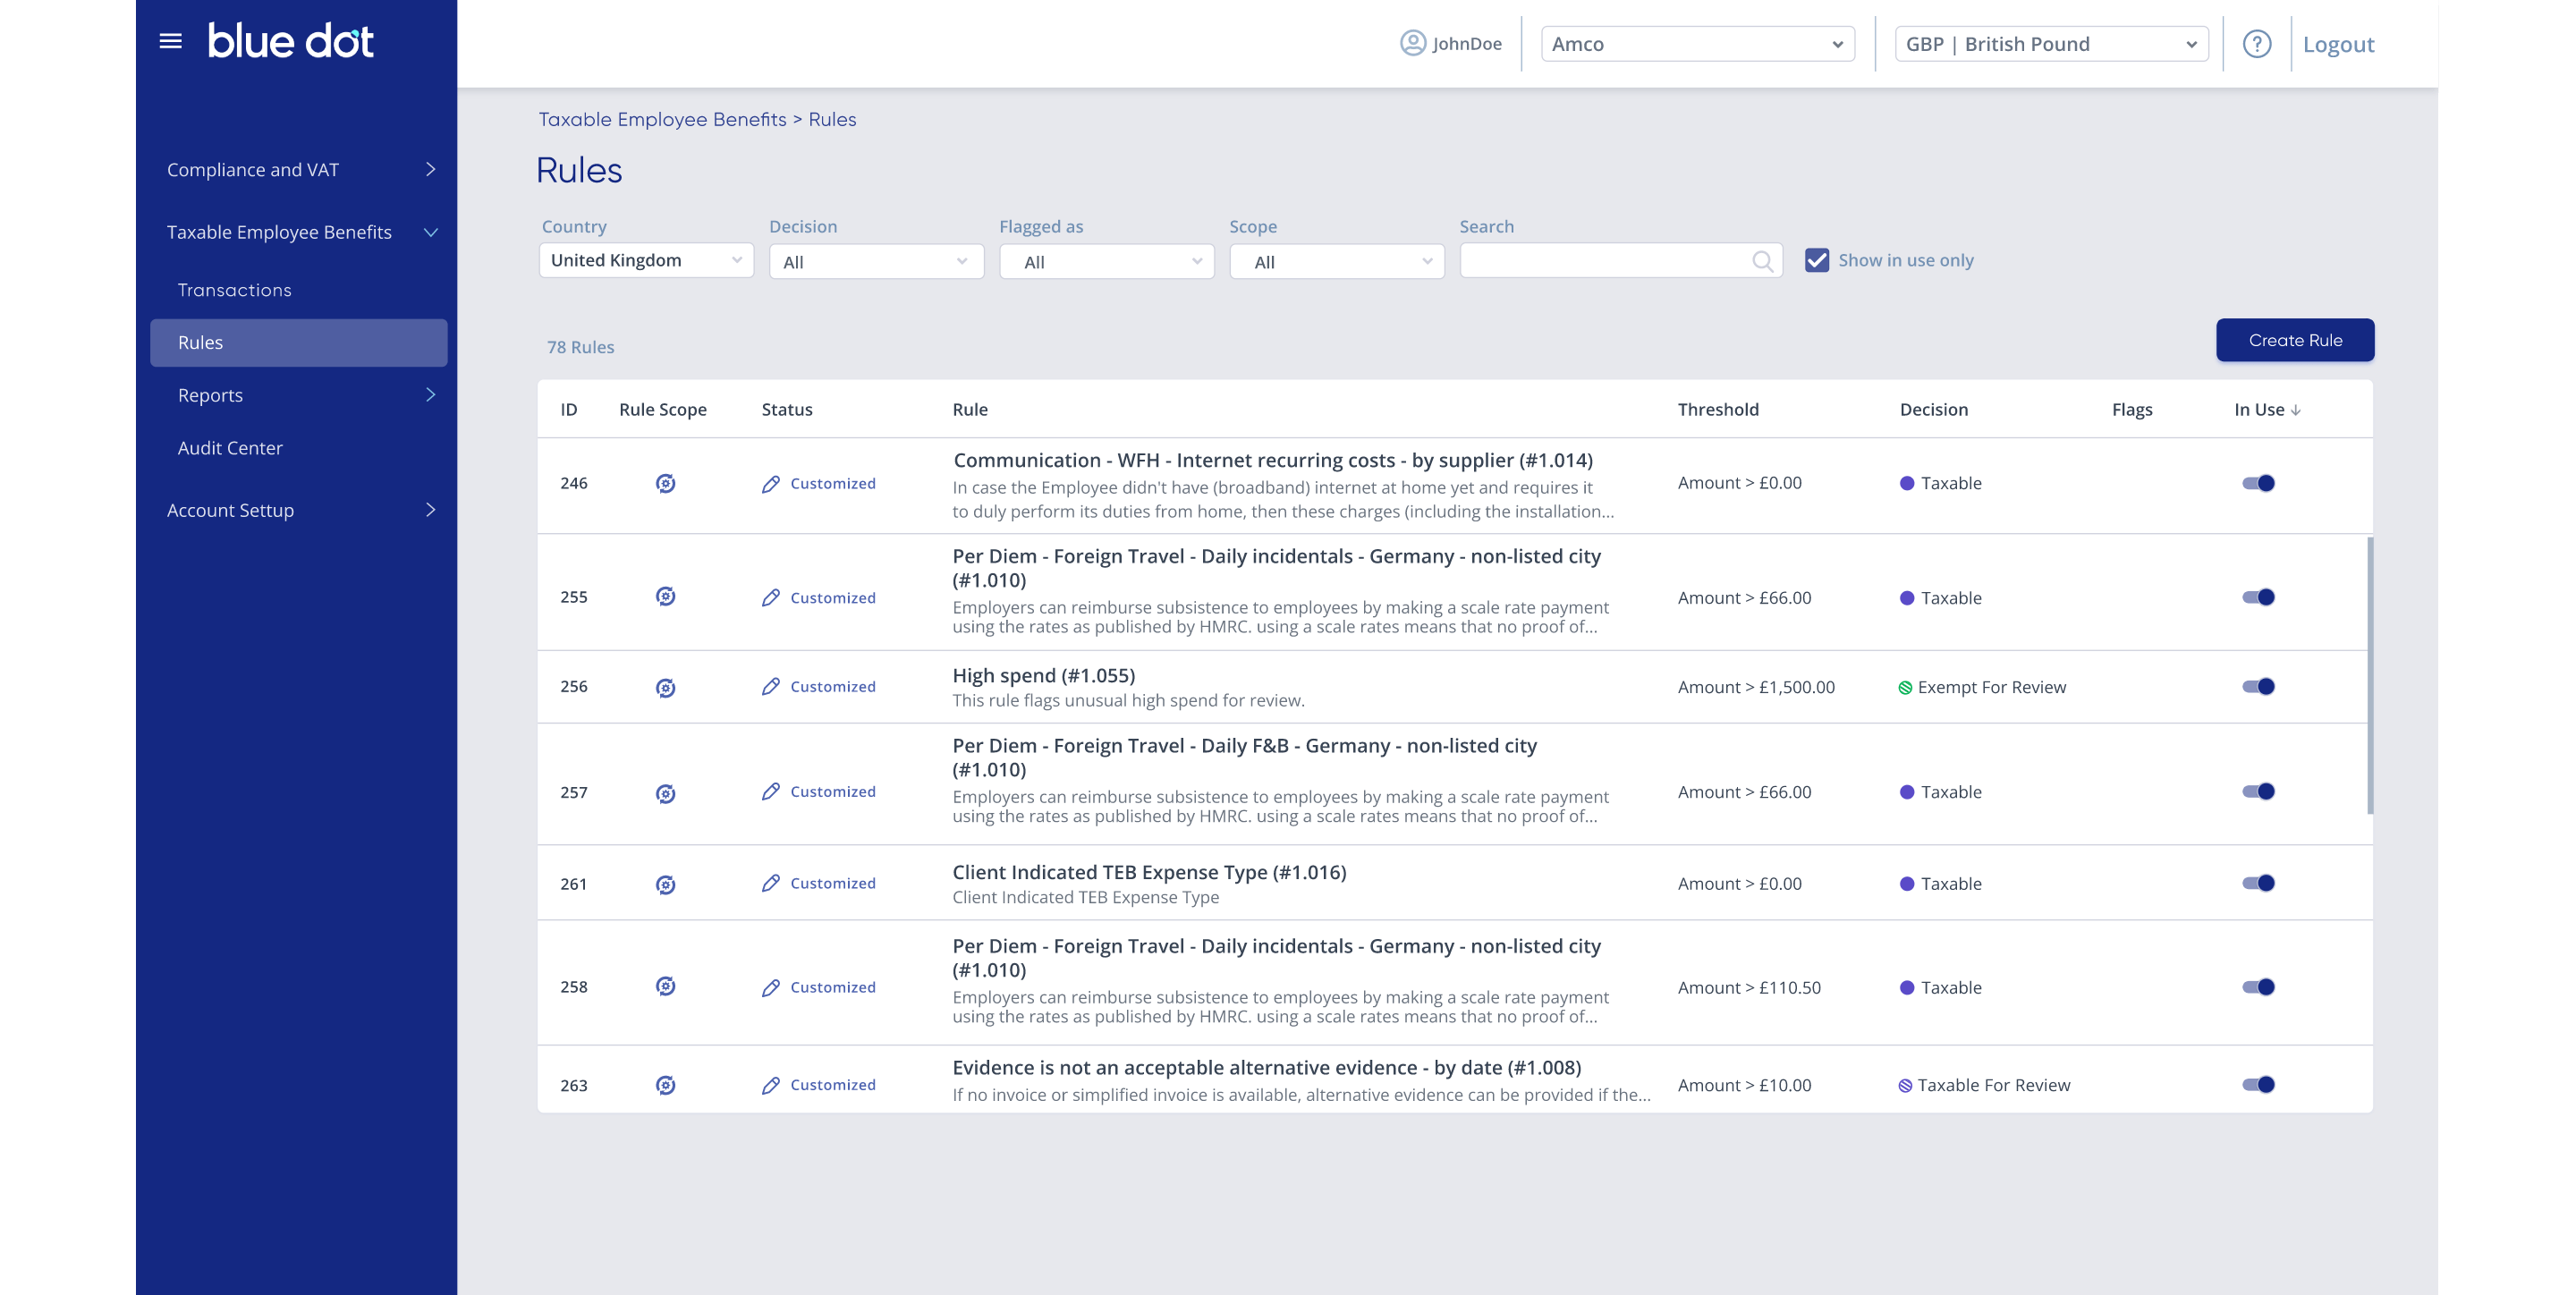Click the table vertical scrollbar
The width and height of the screenshot is (2576, 1295).
pyautogui.click(x=2369, y=675)
